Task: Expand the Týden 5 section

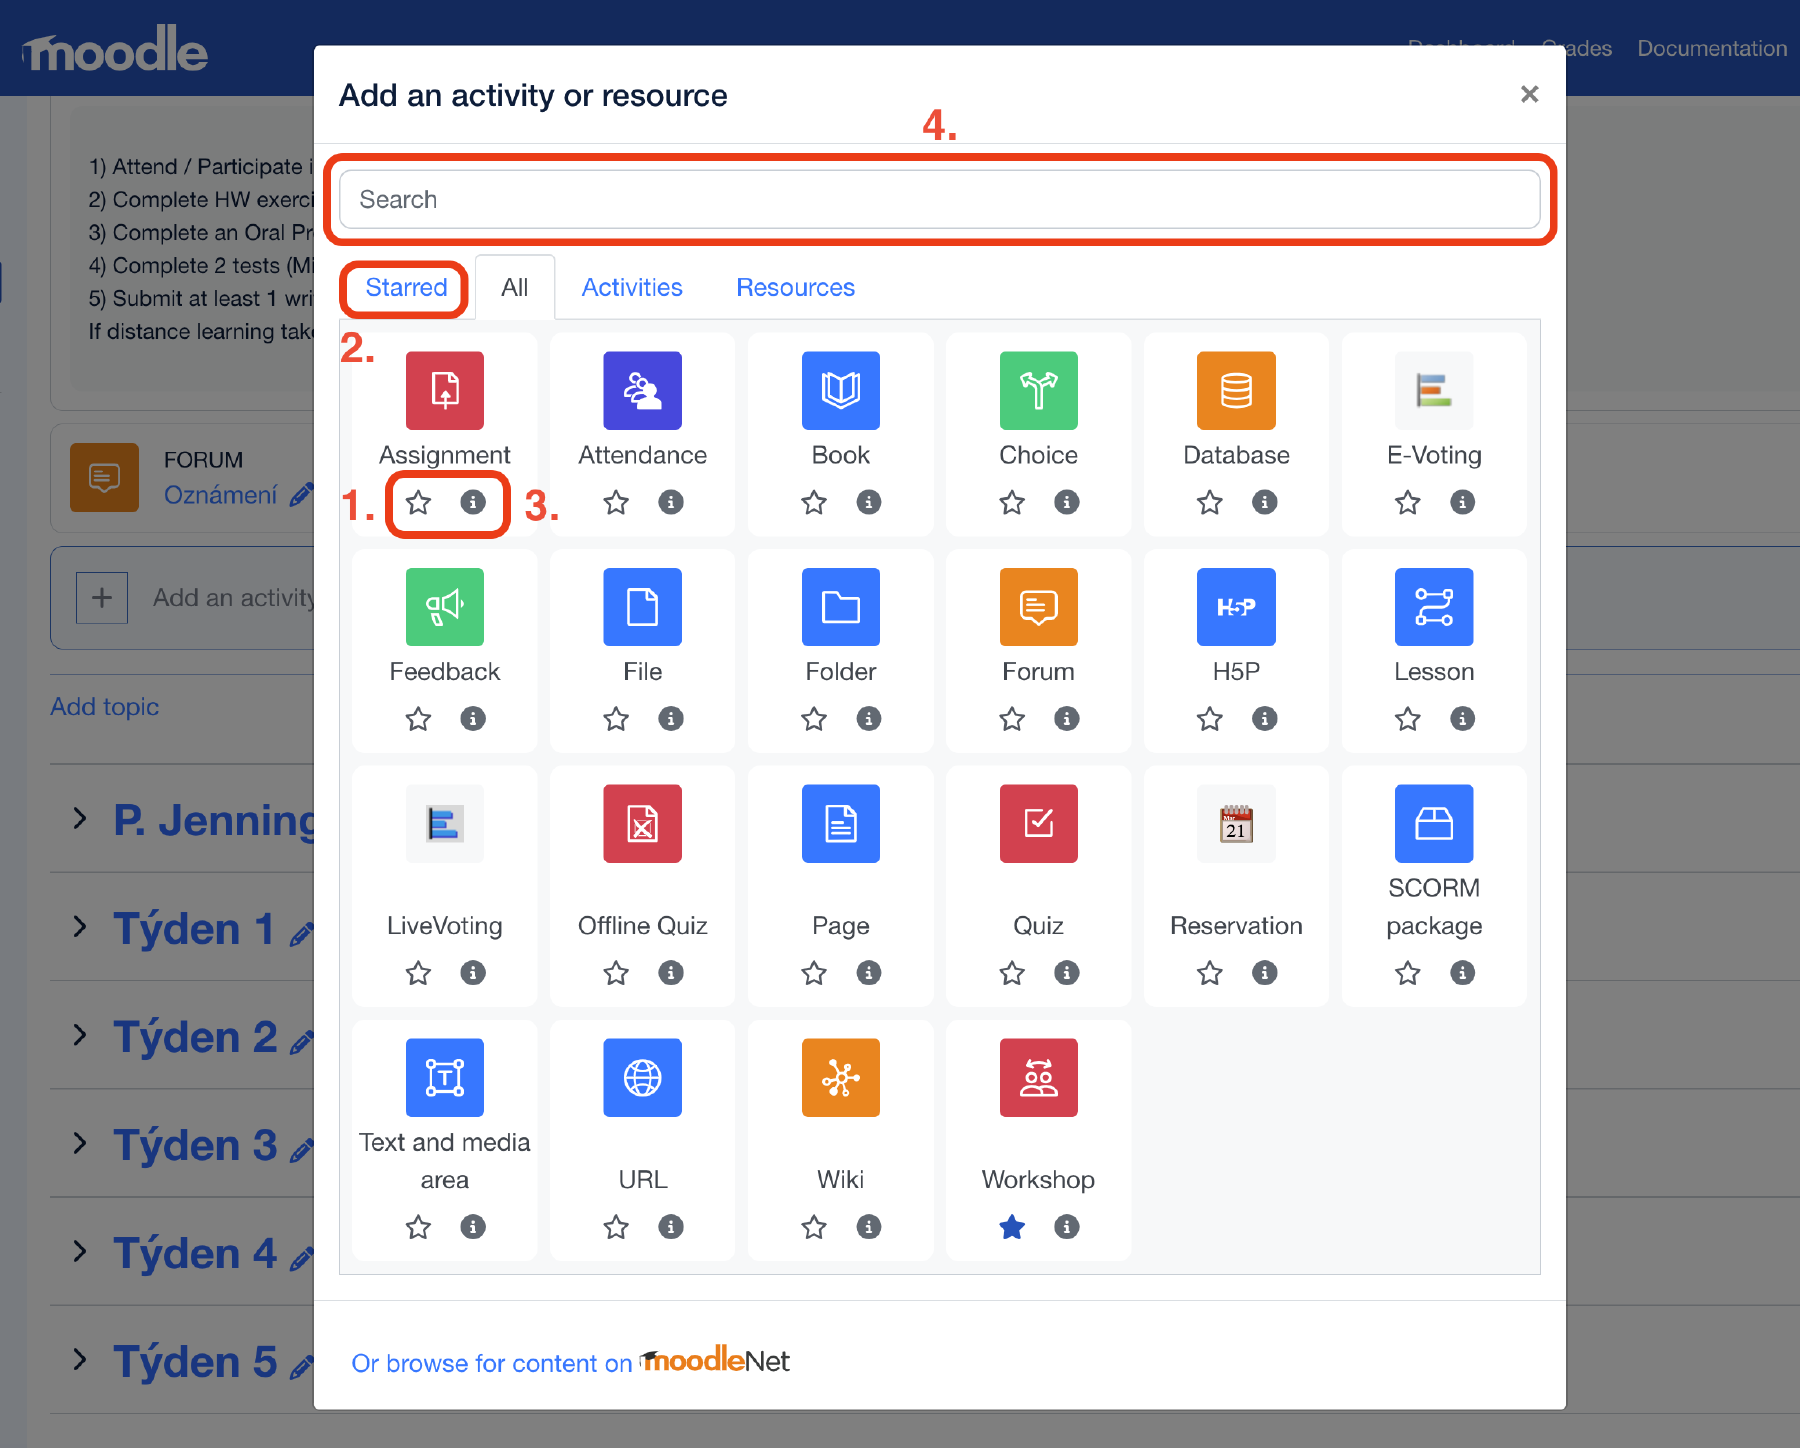Action: (x=80, y=1359)
